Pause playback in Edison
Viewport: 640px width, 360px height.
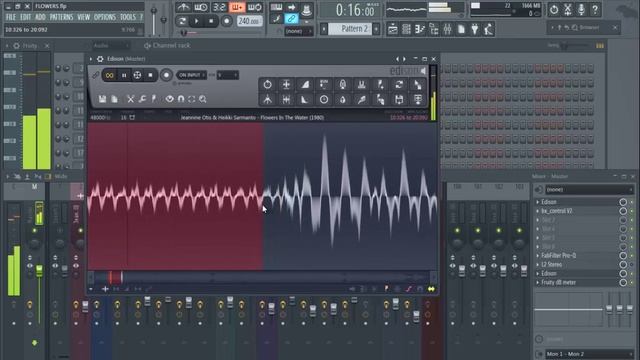click(x=124, y=75)
